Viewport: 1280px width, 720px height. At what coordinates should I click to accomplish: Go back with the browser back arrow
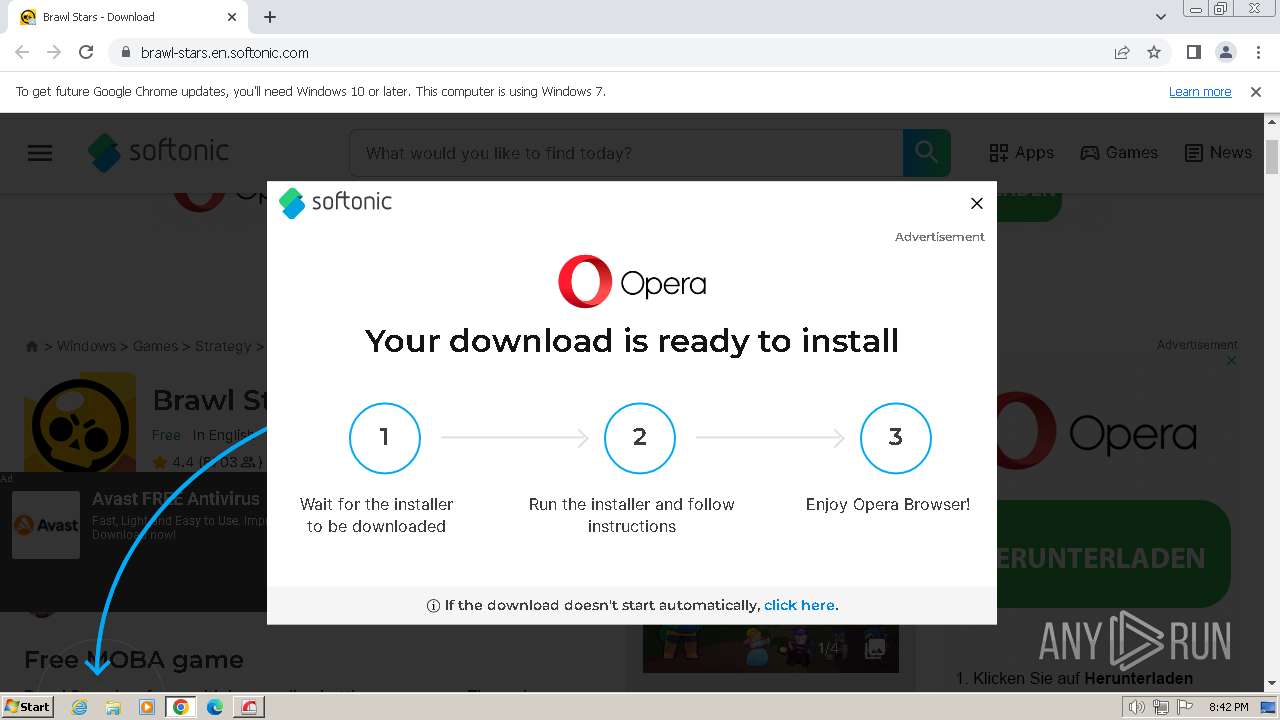[22, 52]
